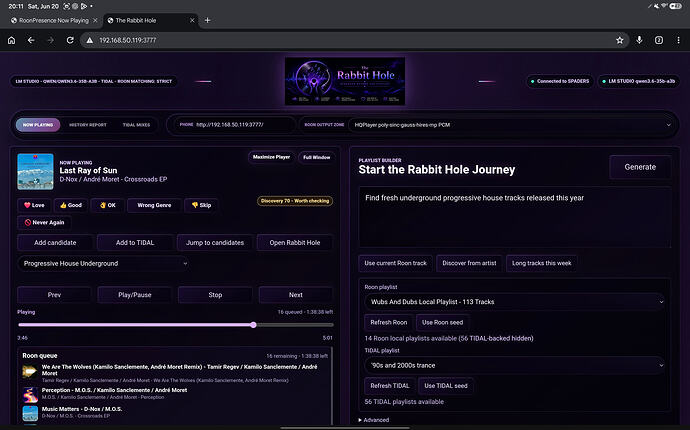Viewport: 690px width, 430px height.
Task: Click Jump to candidates
Action: tap(215, 243)
